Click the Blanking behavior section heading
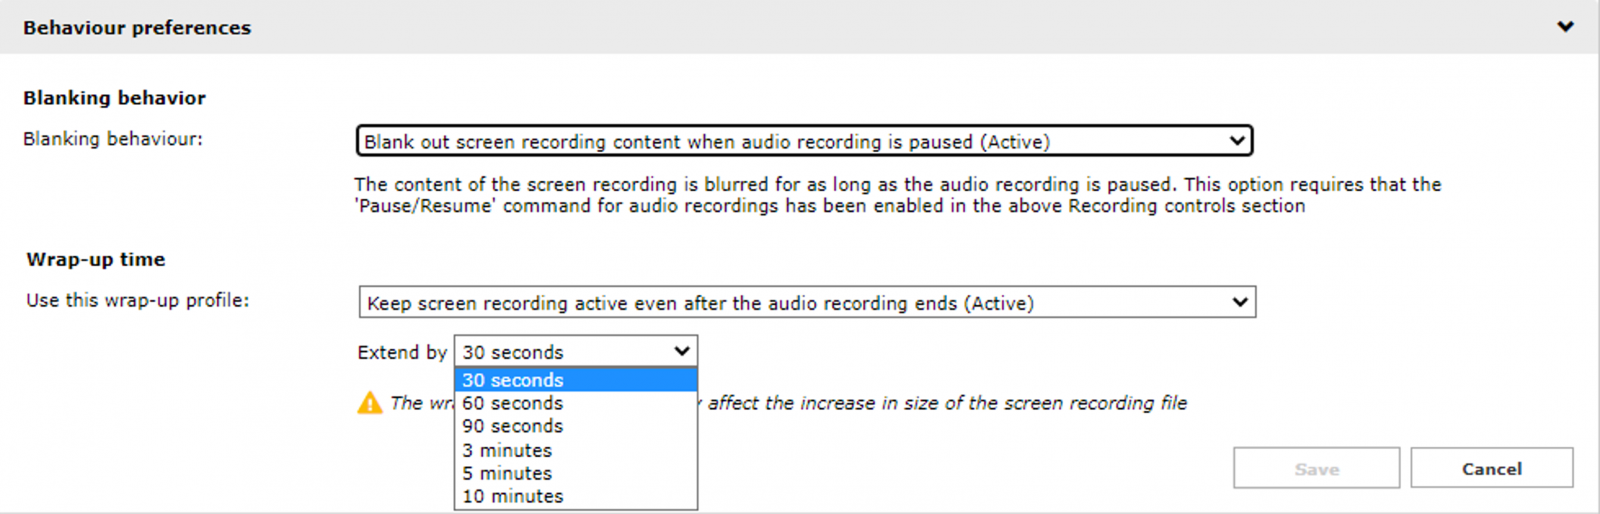This screenshot has height=514, width=1600. (114, 98)
